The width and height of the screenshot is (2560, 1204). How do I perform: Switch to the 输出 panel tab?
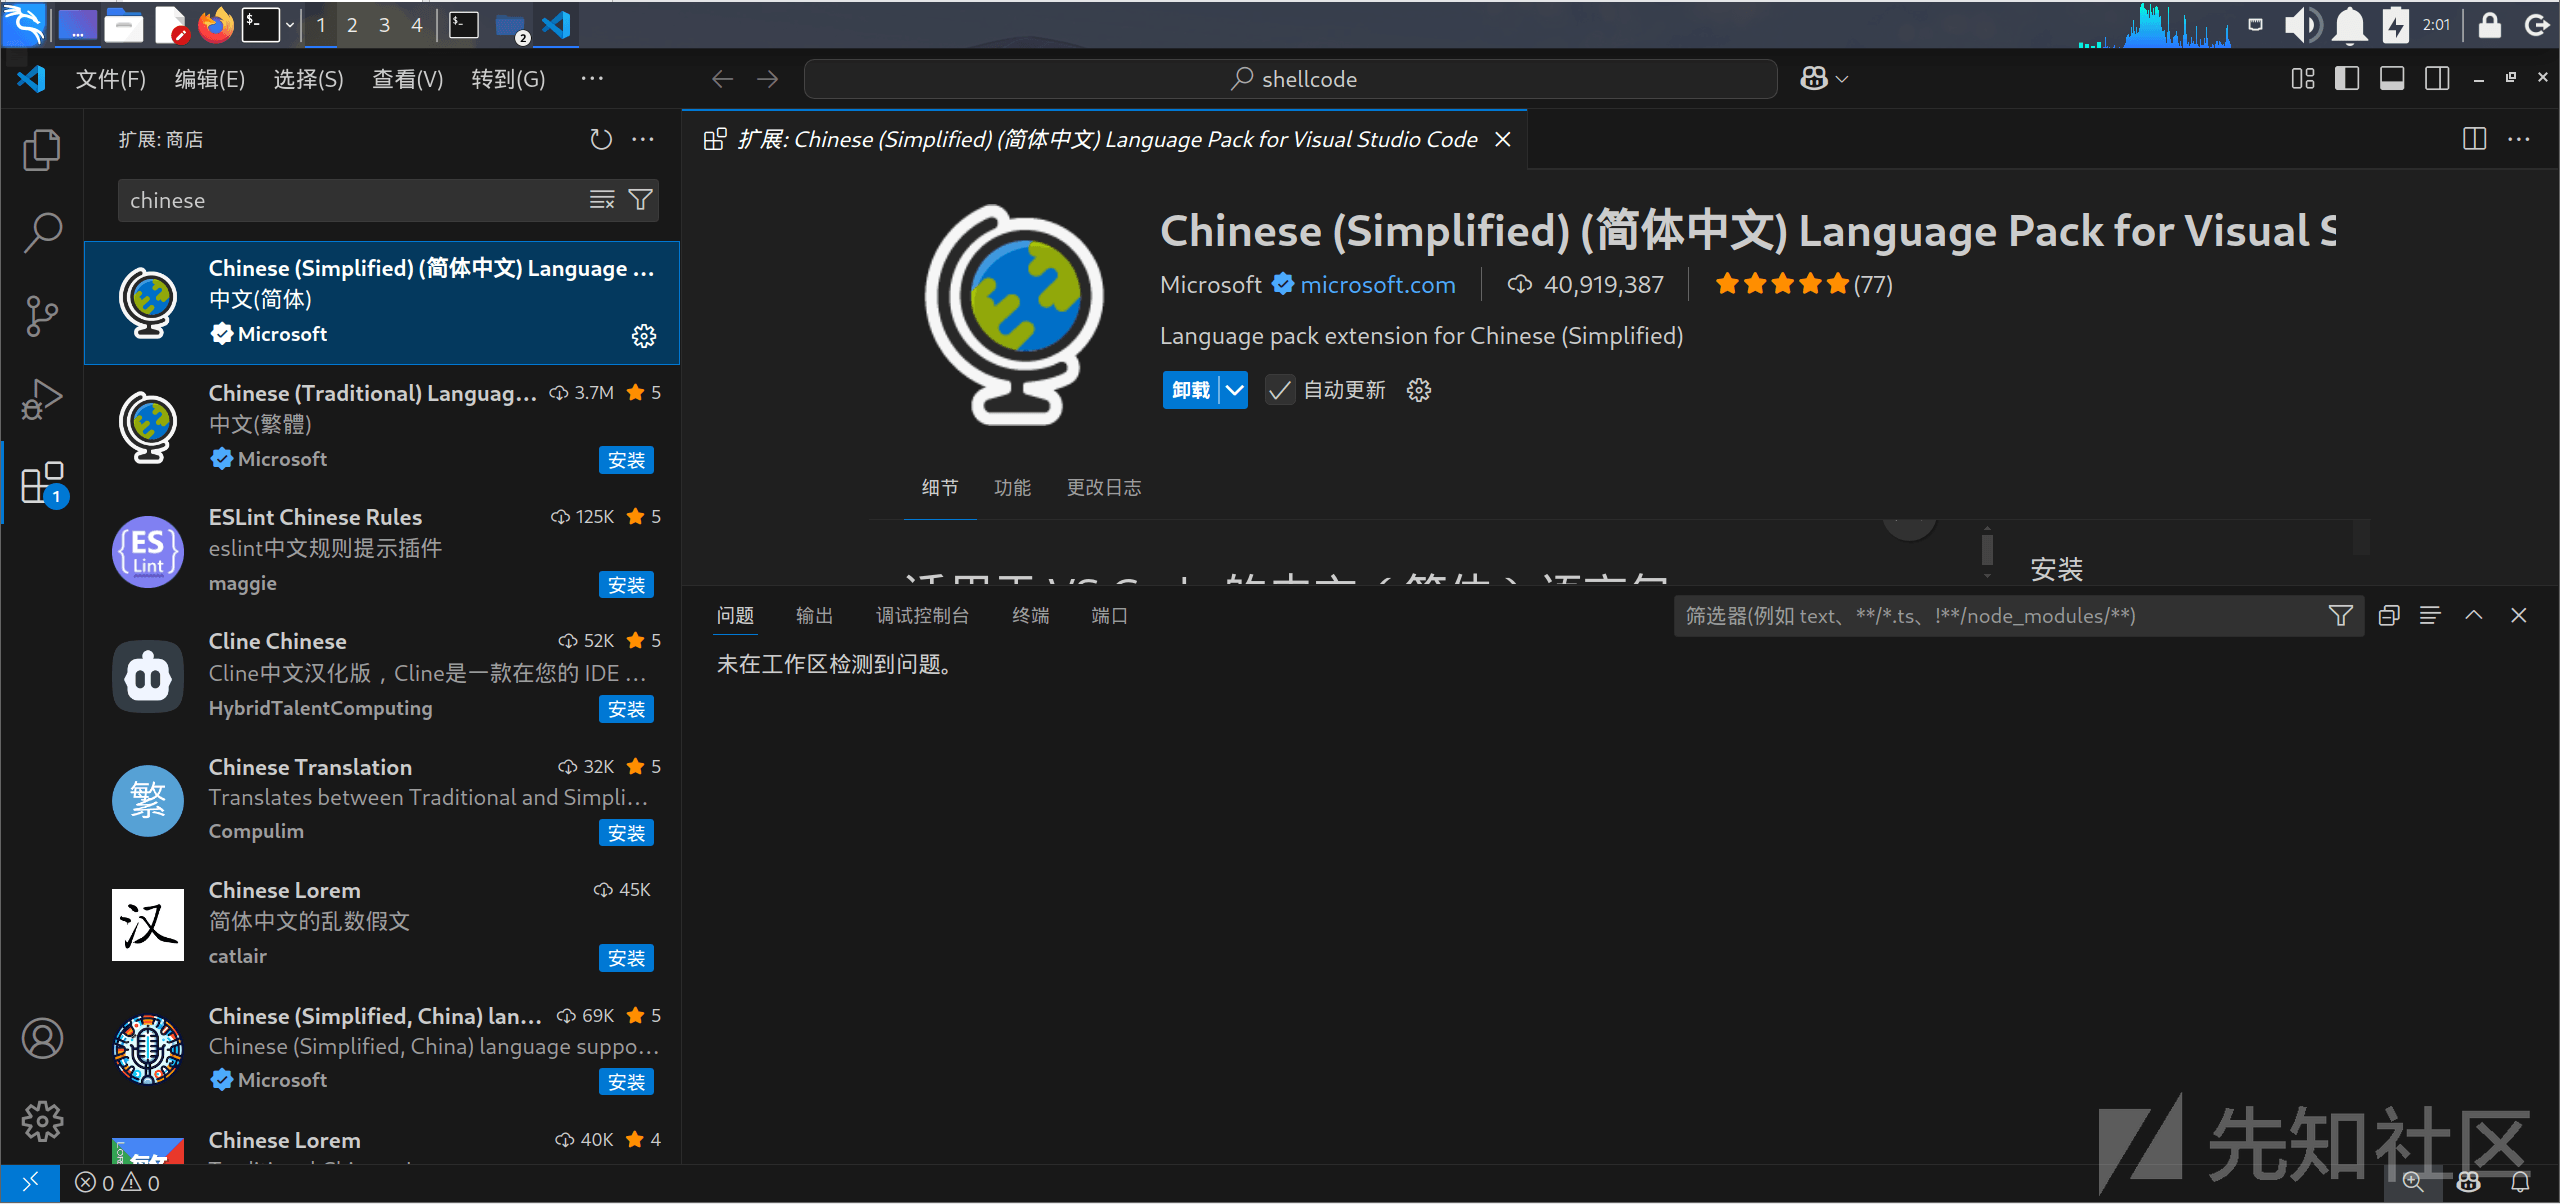(x=814, y=616)
